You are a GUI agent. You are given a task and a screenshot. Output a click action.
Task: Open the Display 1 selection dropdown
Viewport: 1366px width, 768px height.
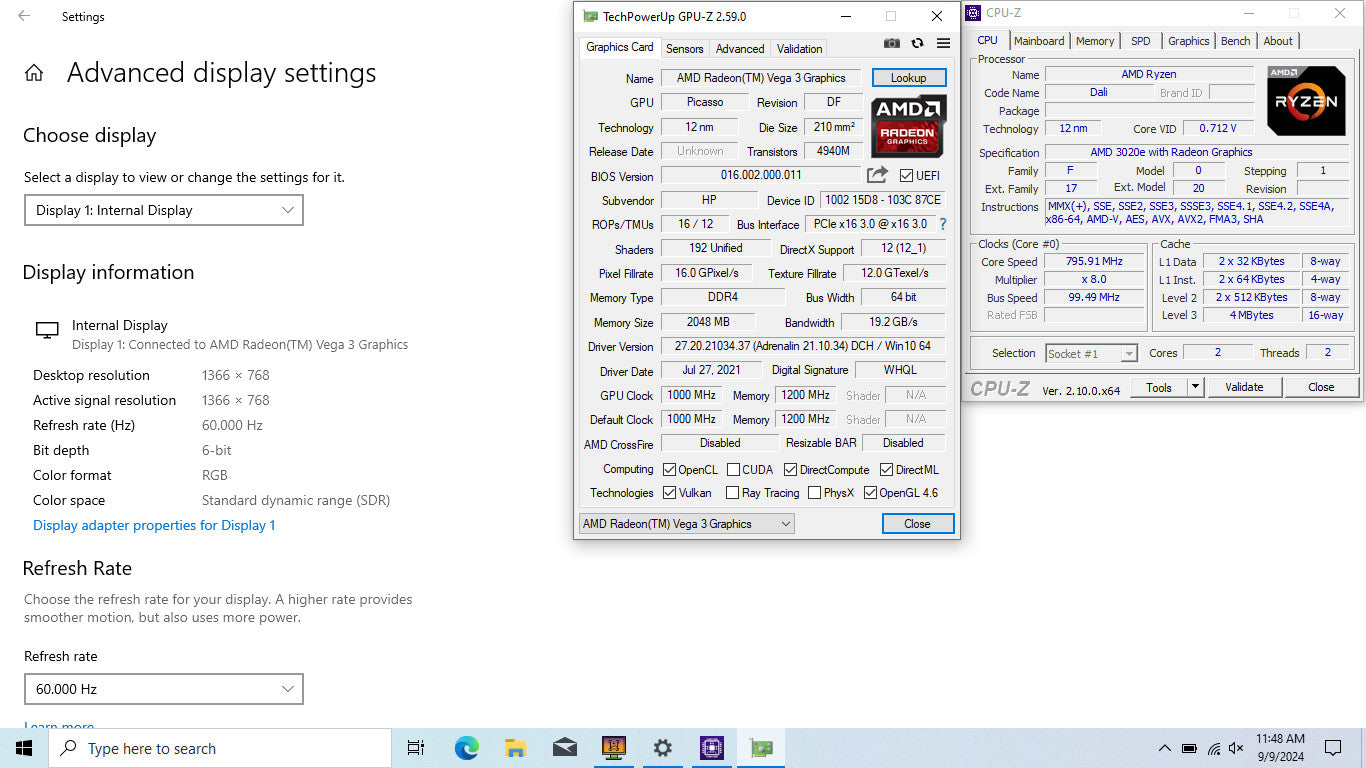(164, 210)
